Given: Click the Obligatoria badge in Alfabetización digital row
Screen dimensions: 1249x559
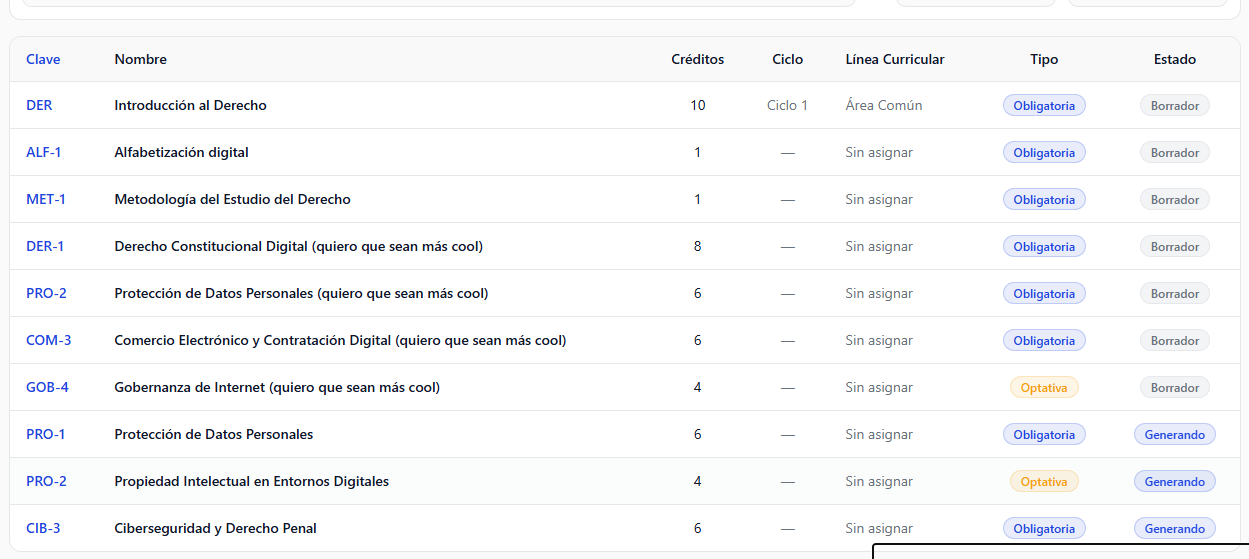Looking at the screenshot, I should tap(1044, 152).
